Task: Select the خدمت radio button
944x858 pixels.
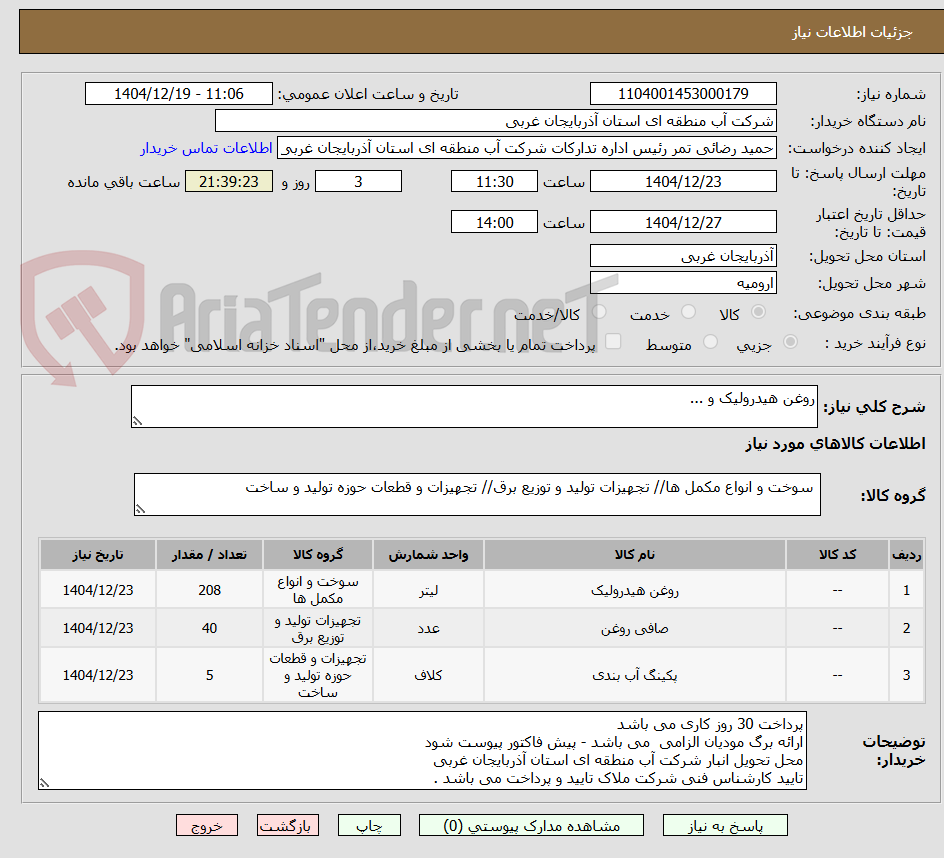Action: tap(688, 312)
